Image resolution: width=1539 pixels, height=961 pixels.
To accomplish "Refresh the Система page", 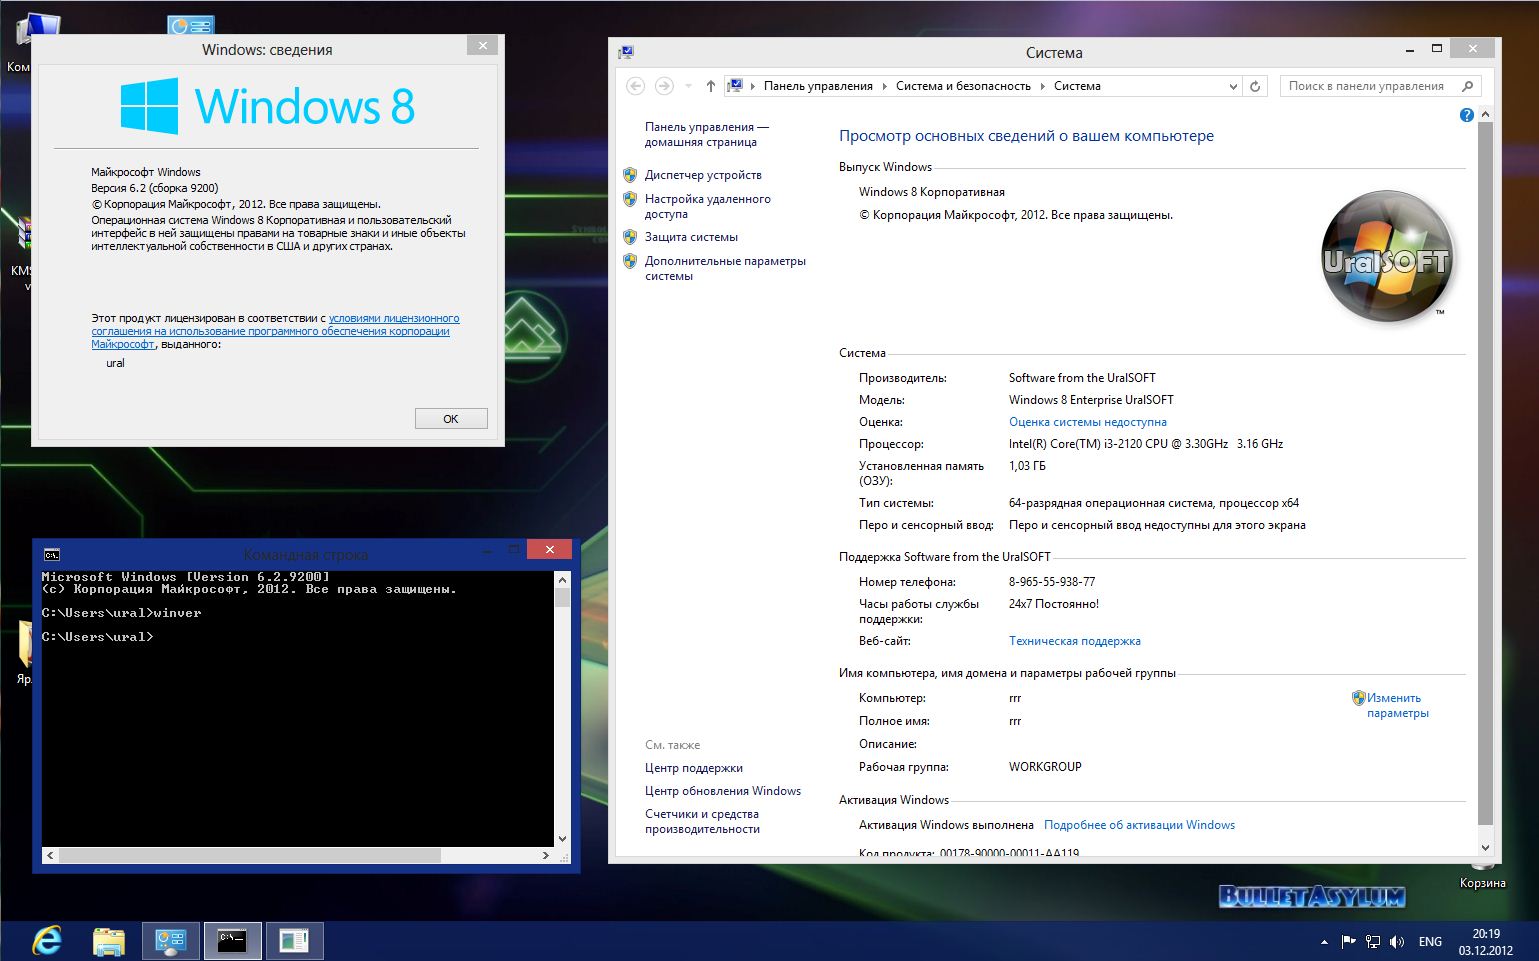I will [x=1255, y=86].
